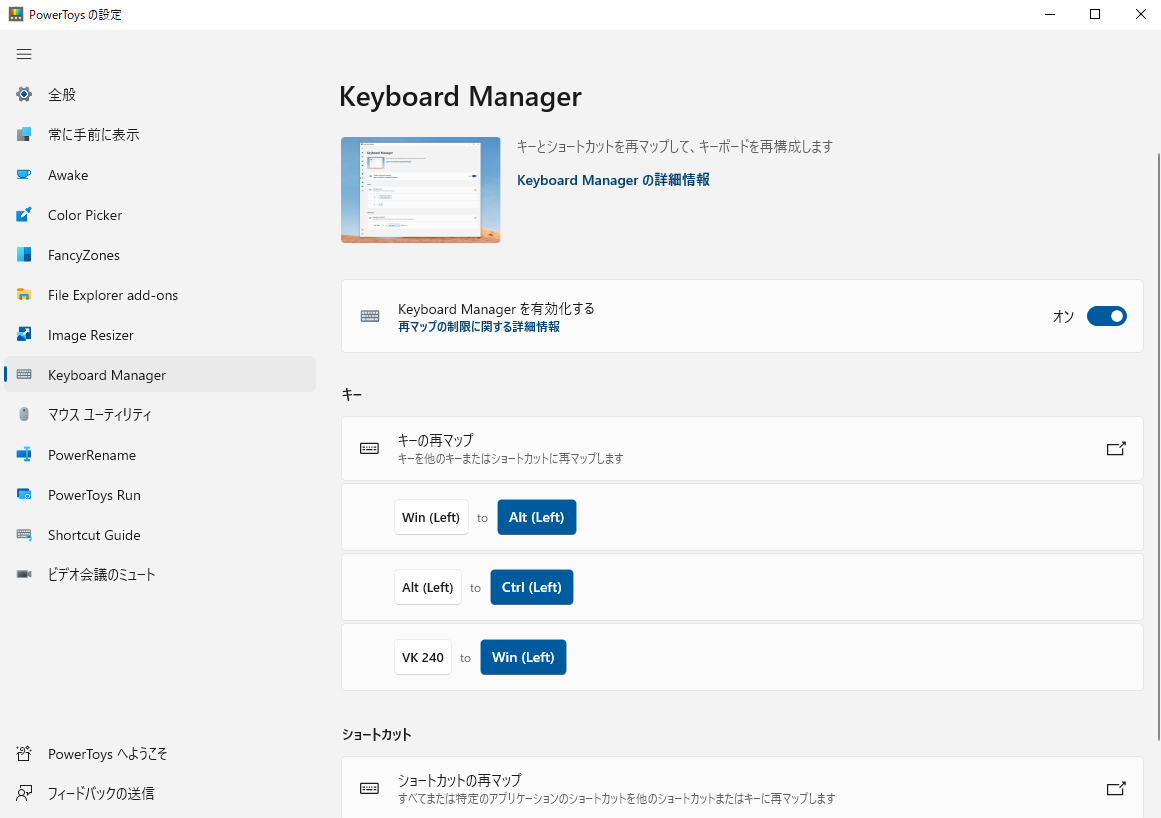Click the Win (Left) source key button
The image size is (1161, 818).
point(431,517)
